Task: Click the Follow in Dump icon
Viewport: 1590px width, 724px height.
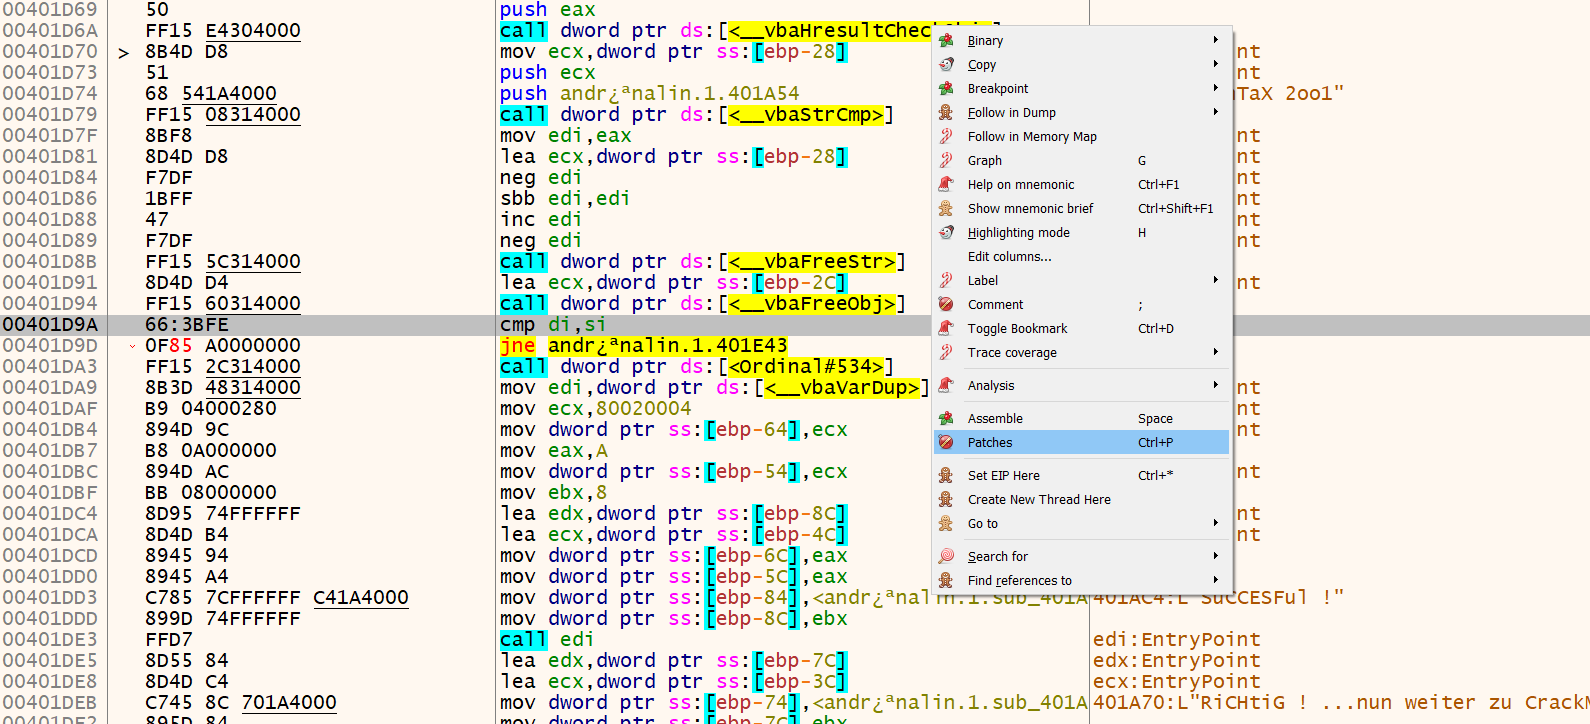Action: click(946, 113)
